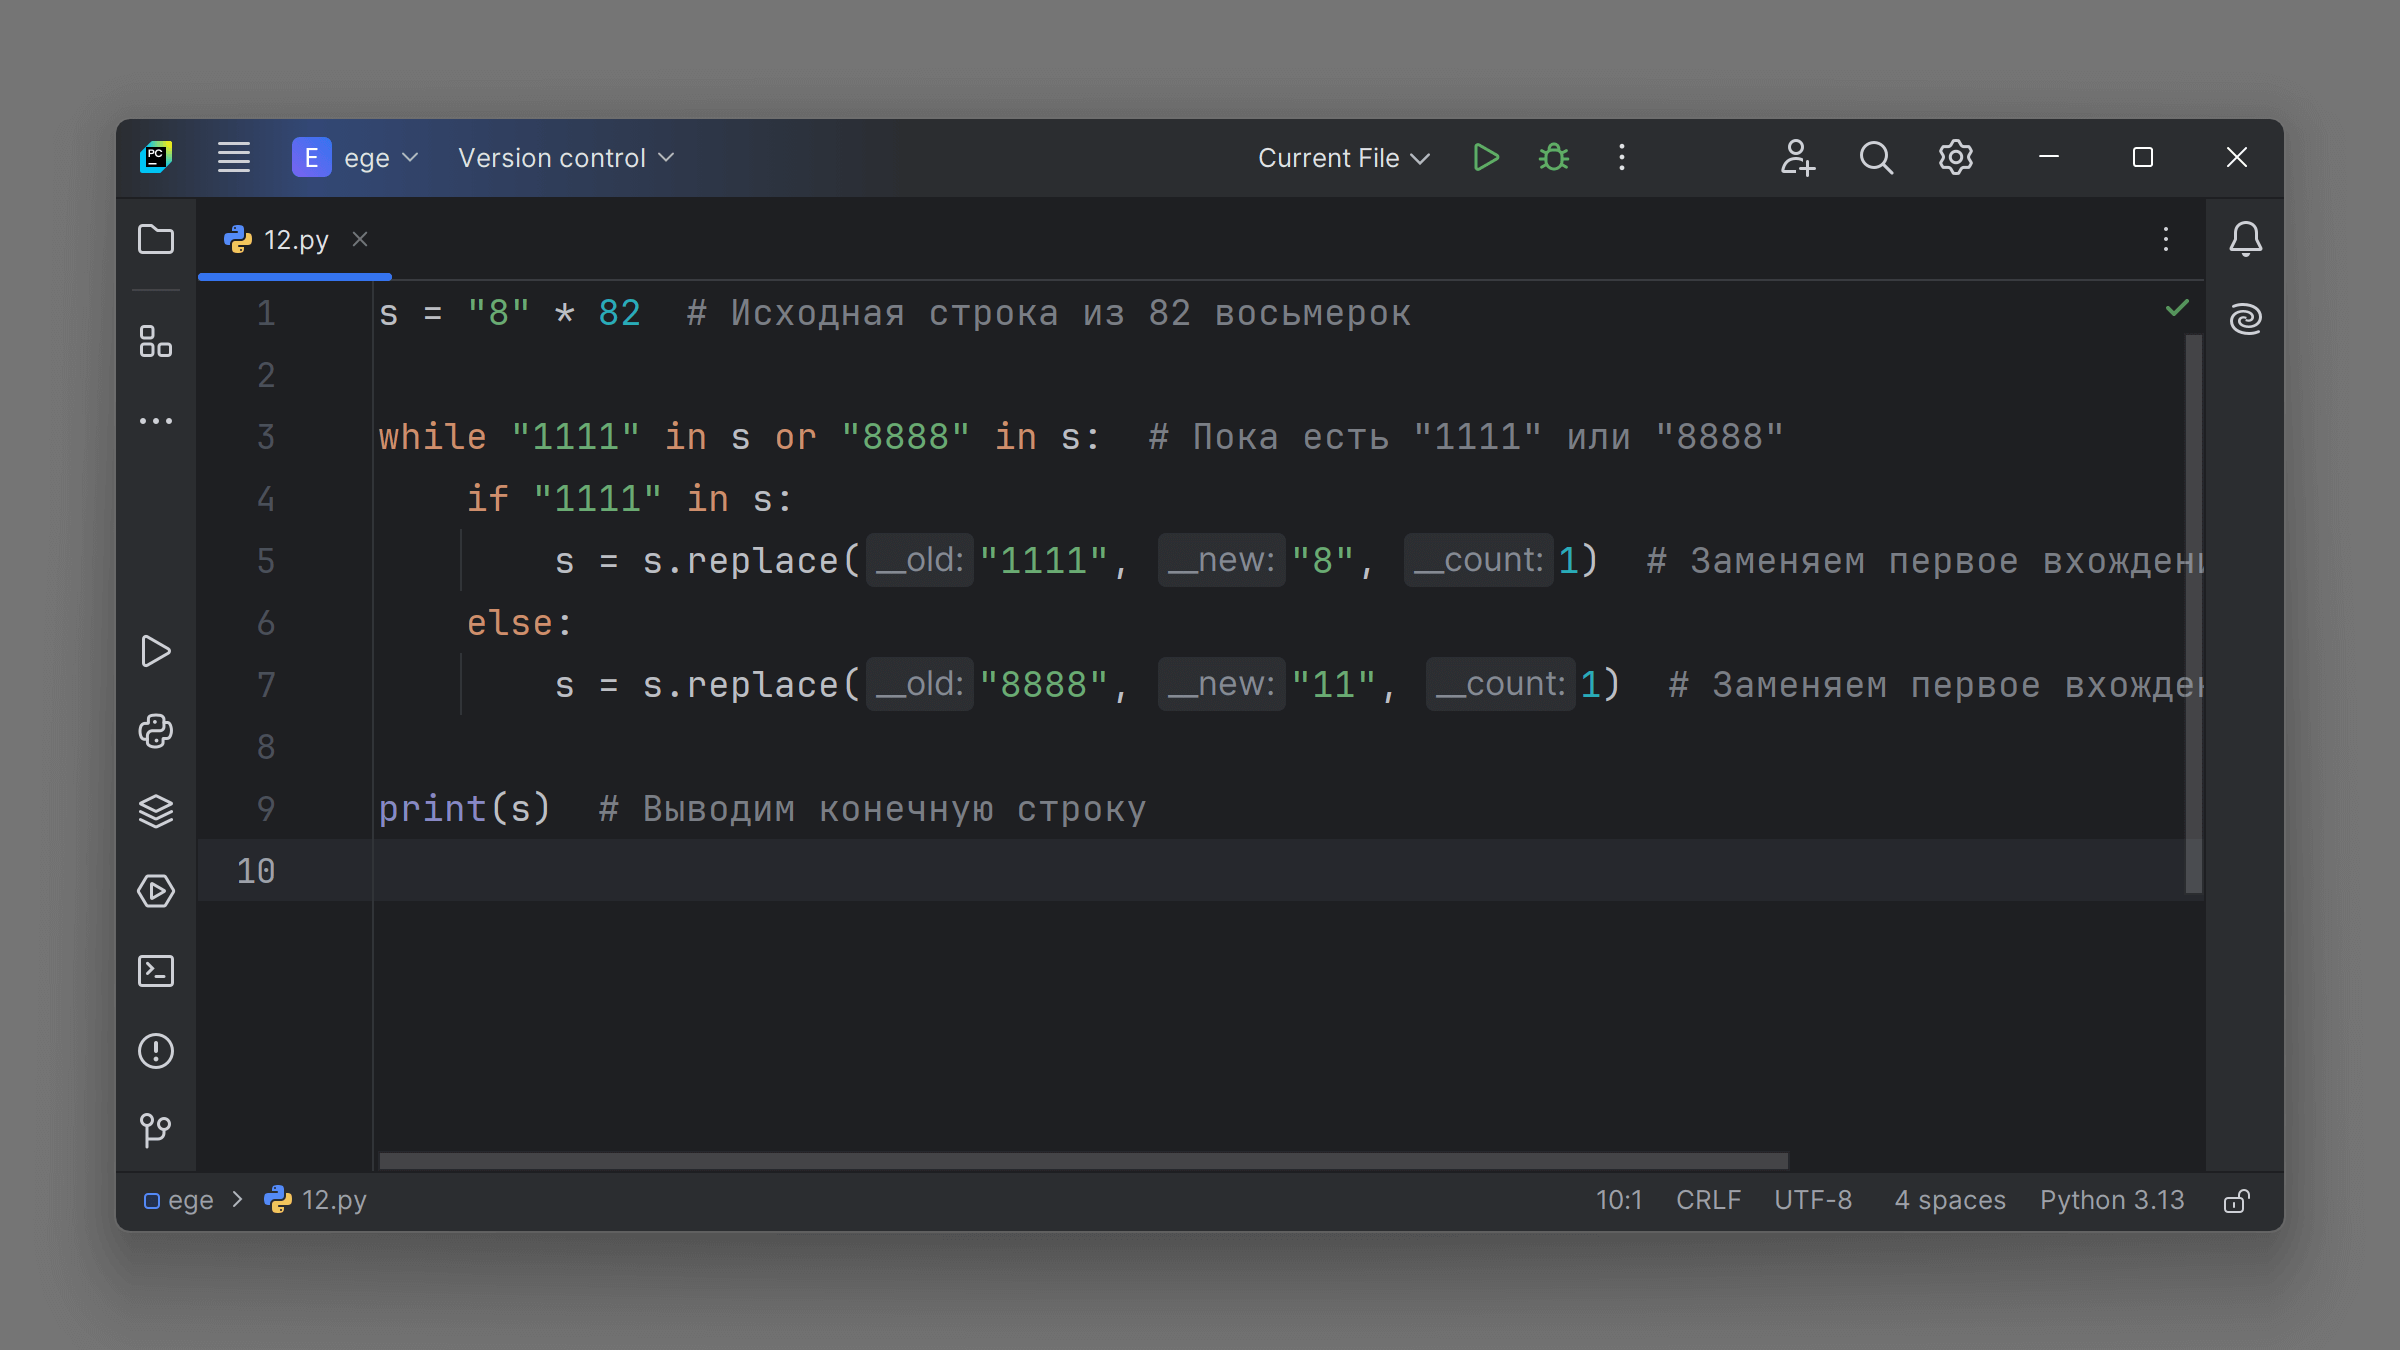Viewport: 2400px width, 1350px height.
Task: Start debugging with the bug icon
Action: click(x=1553, y=158)
